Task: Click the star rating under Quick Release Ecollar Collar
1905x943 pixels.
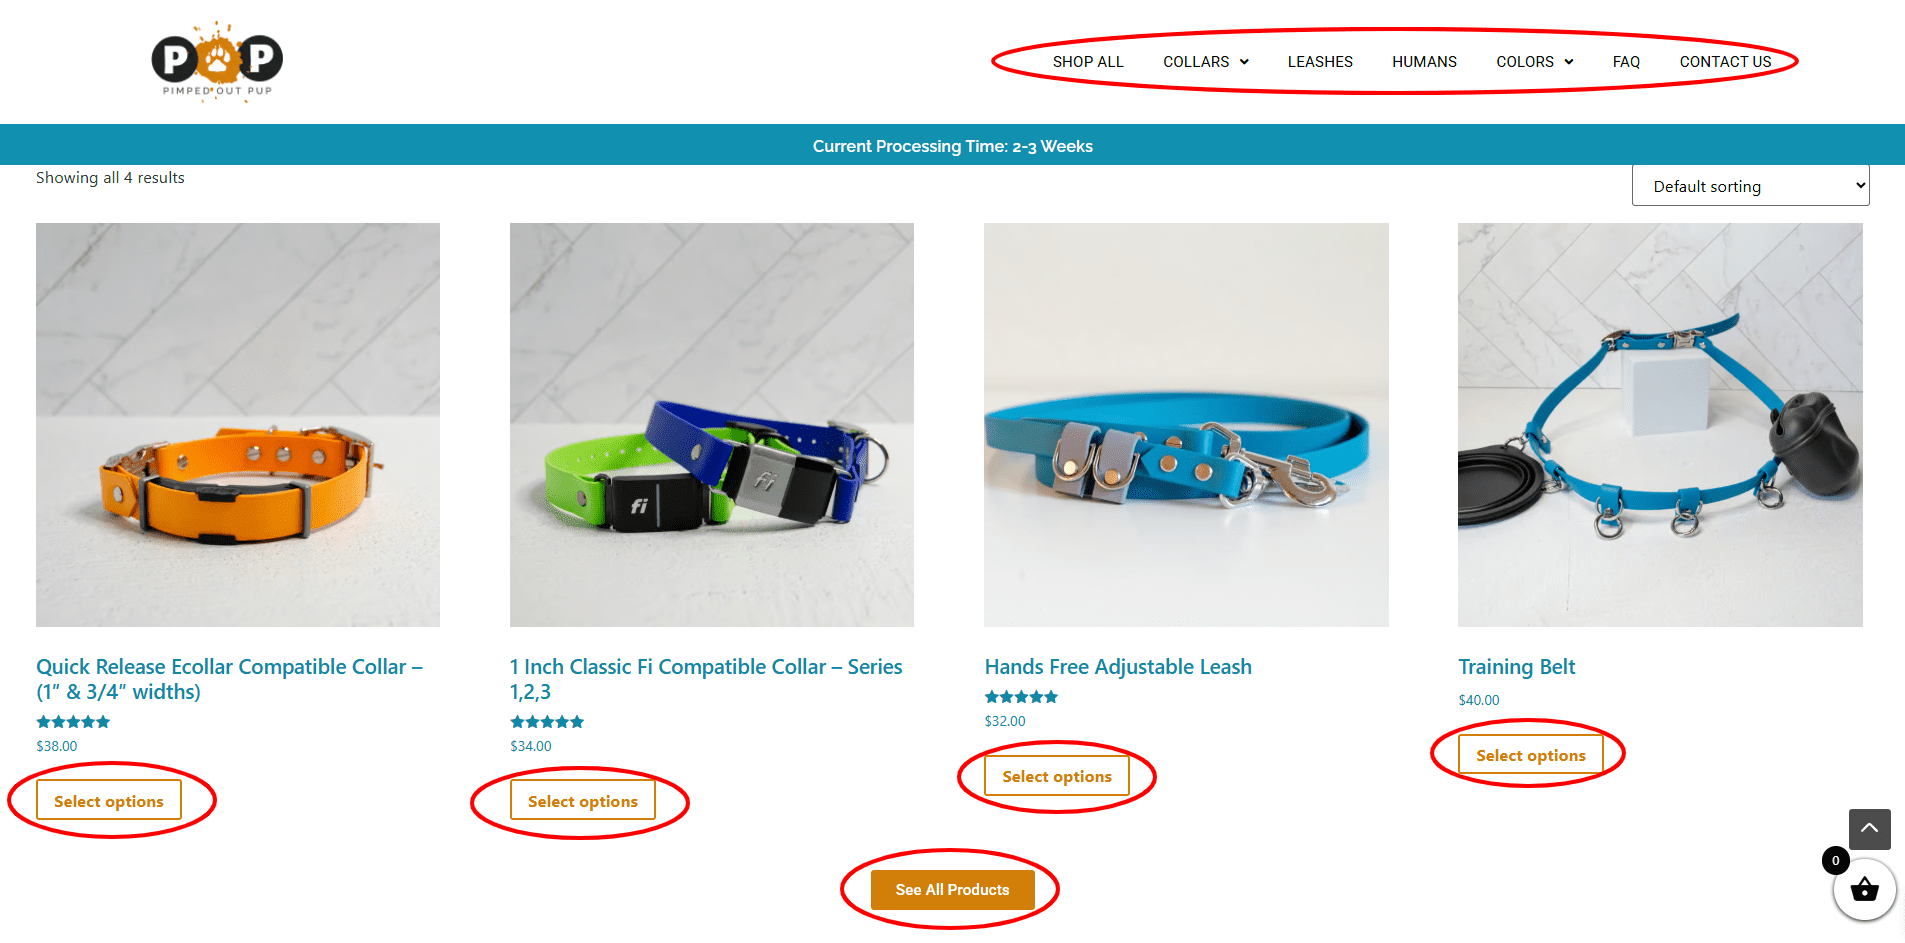Action: (x=73, y=722)
